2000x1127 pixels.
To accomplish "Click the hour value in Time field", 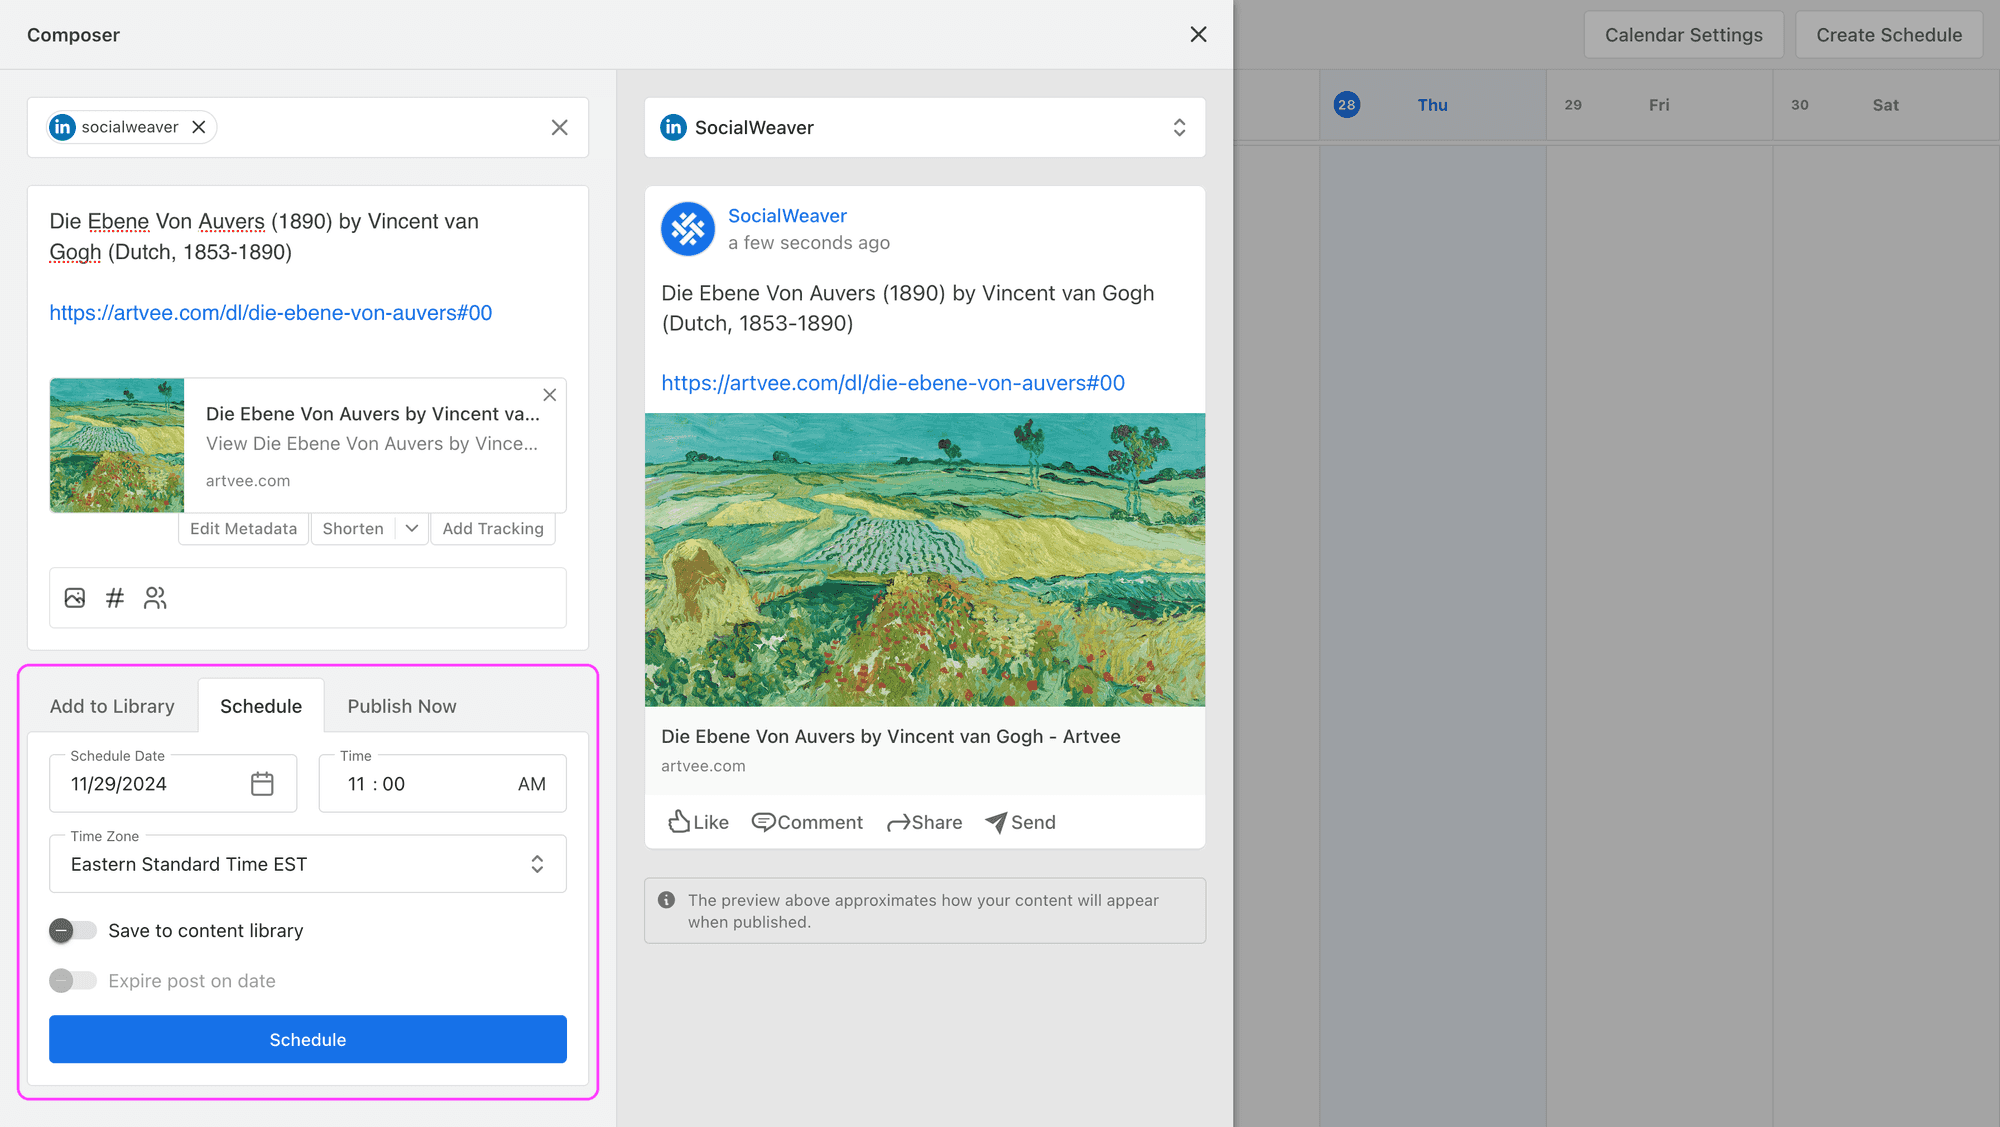I will click(x=357, y=784).
